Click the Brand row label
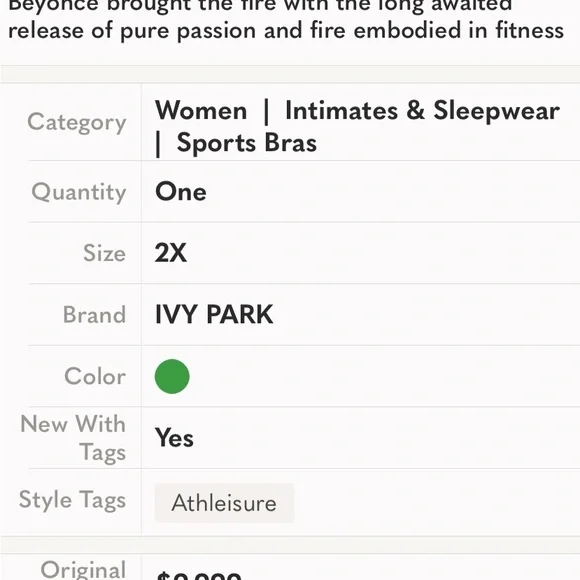This screenshot has width=580, height=580. click(x=94, y=315)
